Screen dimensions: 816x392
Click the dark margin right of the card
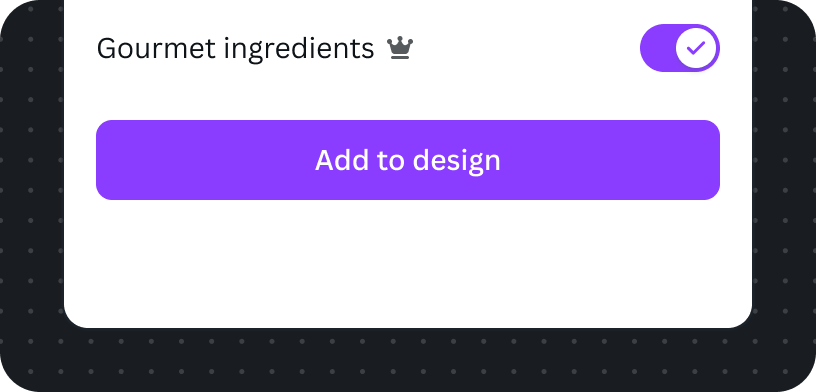point(784,182)
